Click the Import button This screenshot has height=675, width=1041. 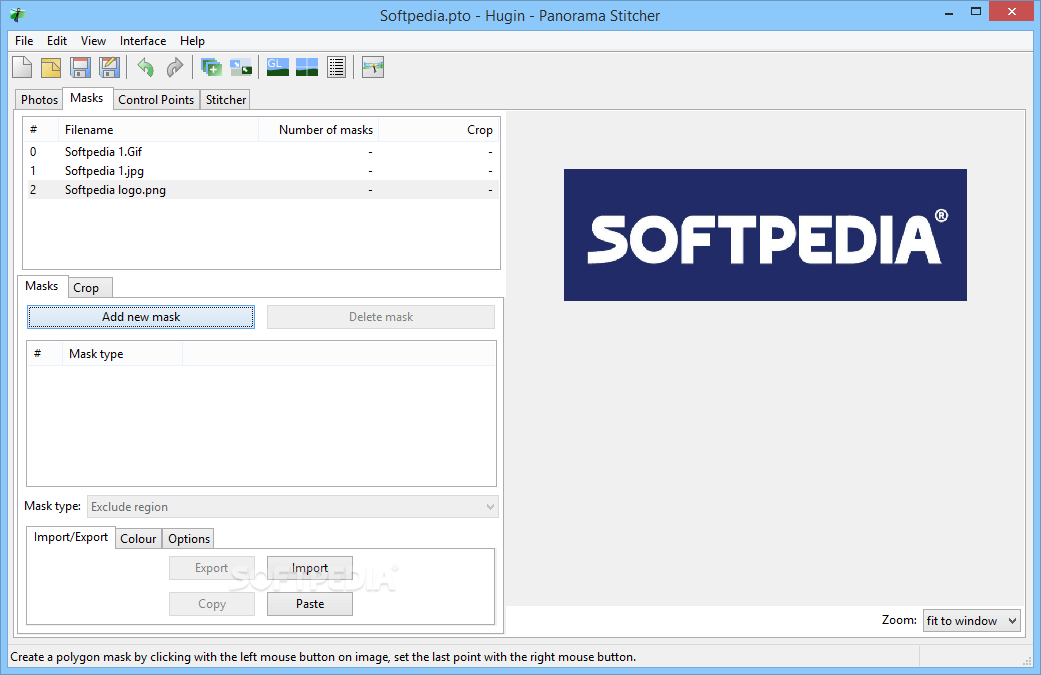(x=310, y=568)
